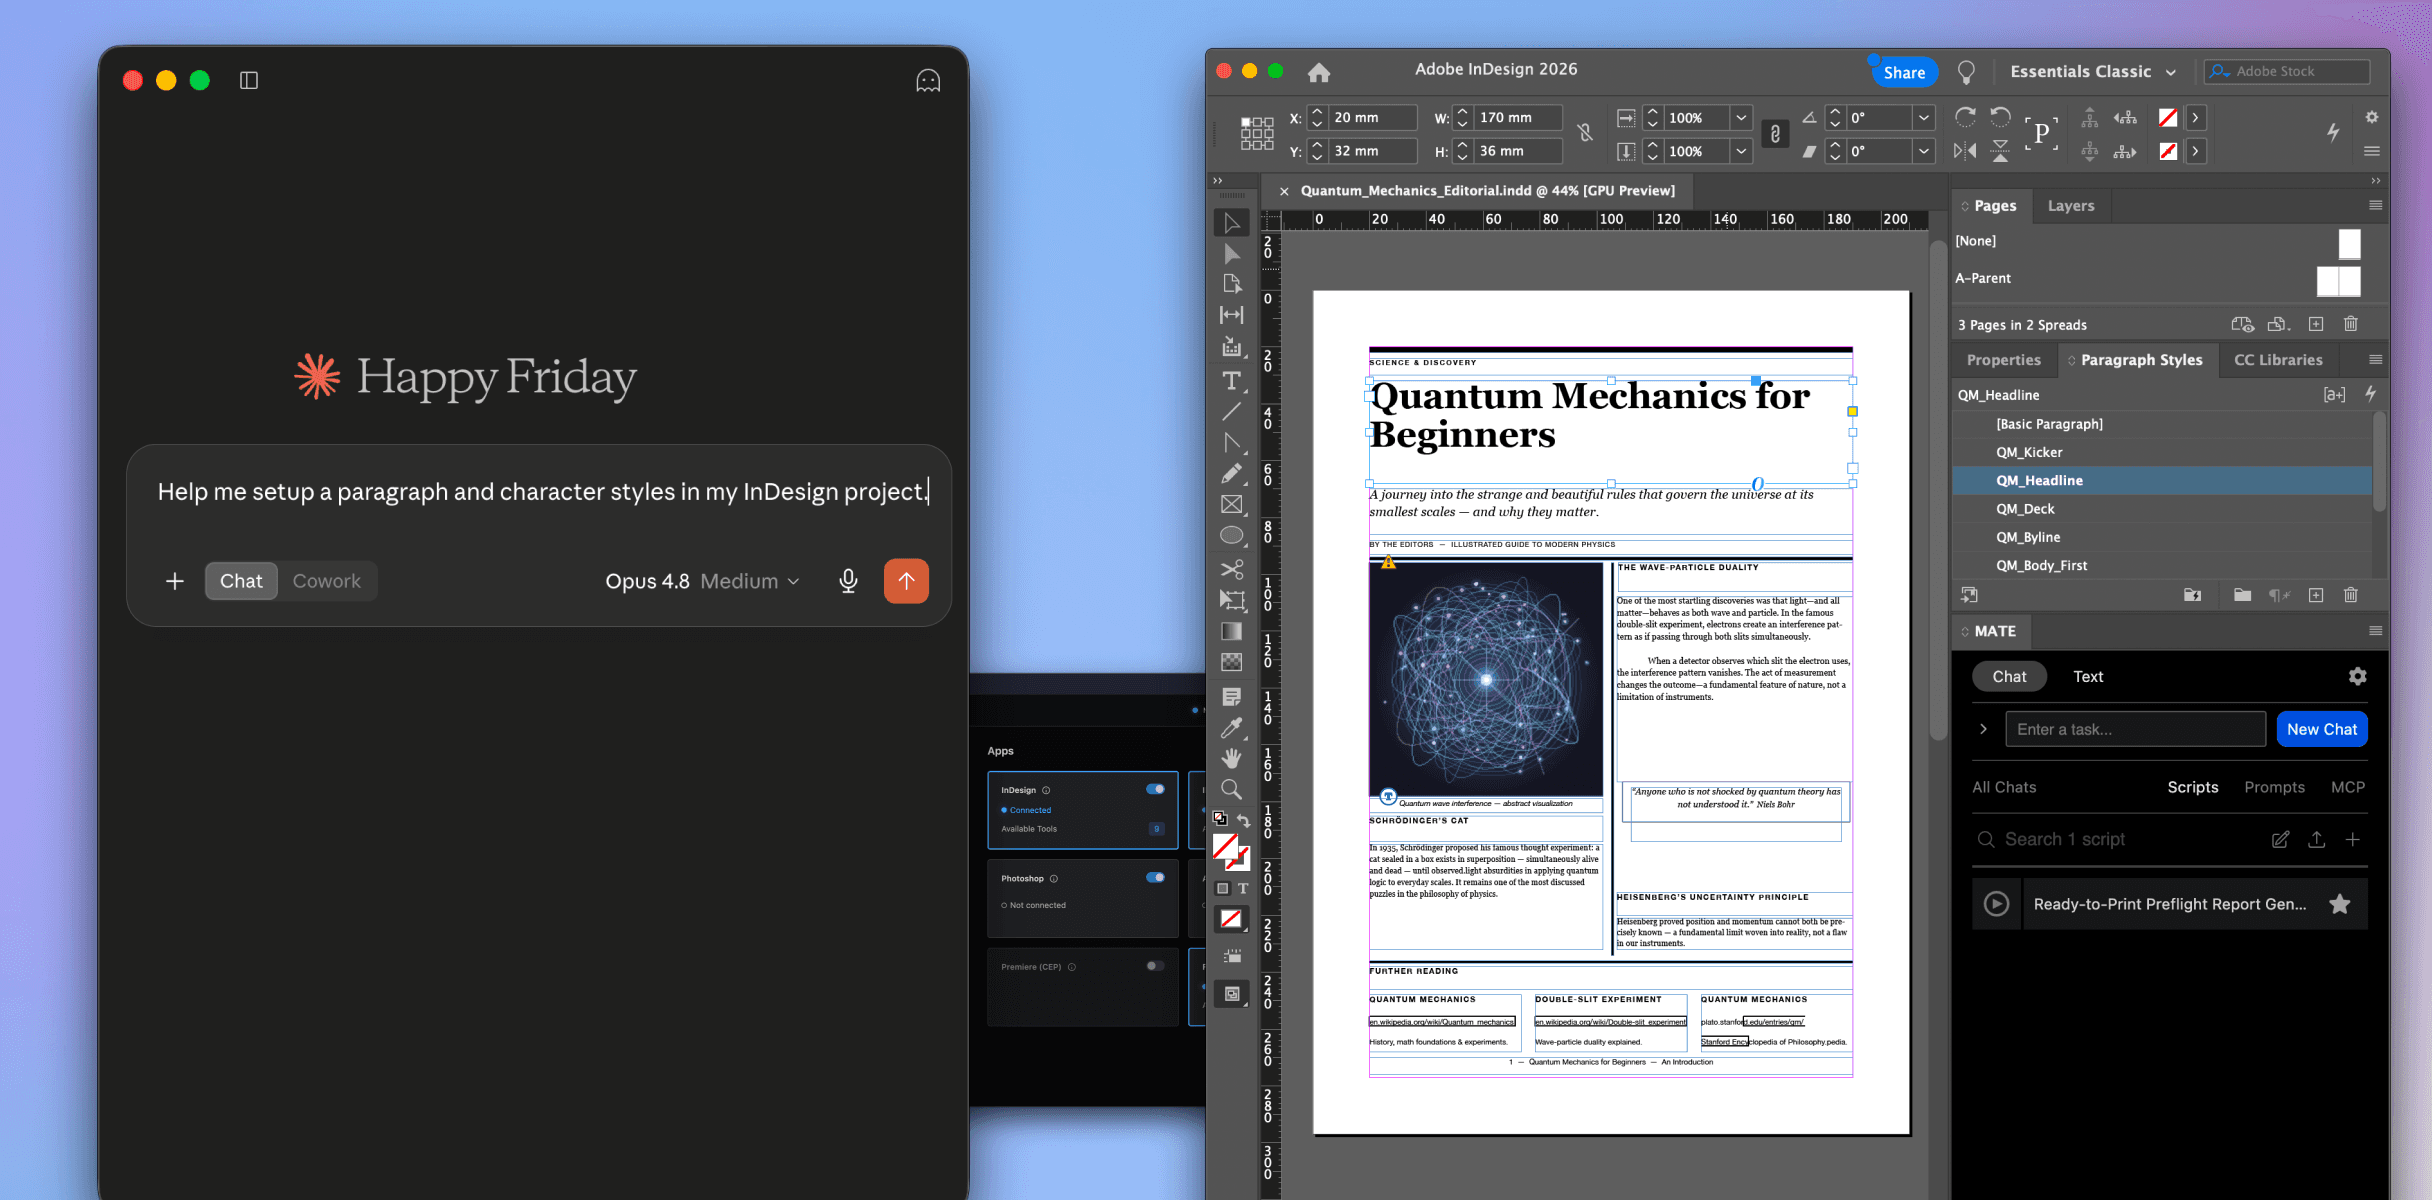2432x1200 pixels.
Task: Pick the Page tool
Action: point(1232,284)
